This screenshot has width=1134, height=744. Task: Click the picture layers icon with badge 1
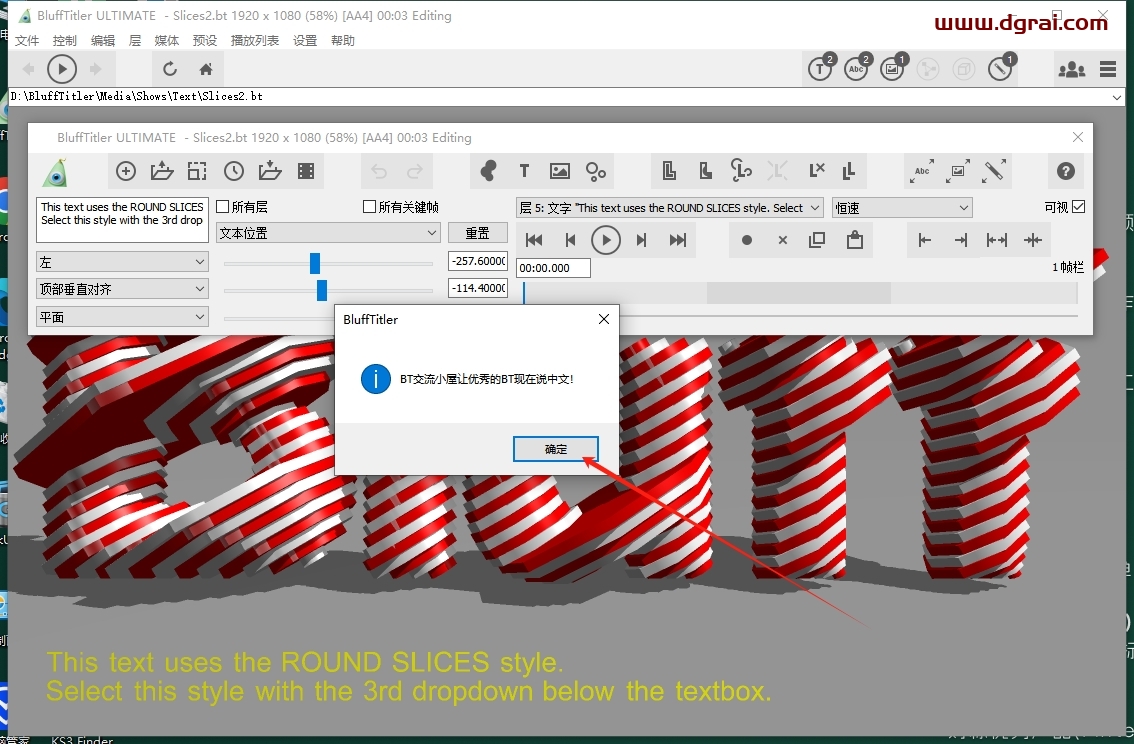pyautogui.click(x=893, y=68)
